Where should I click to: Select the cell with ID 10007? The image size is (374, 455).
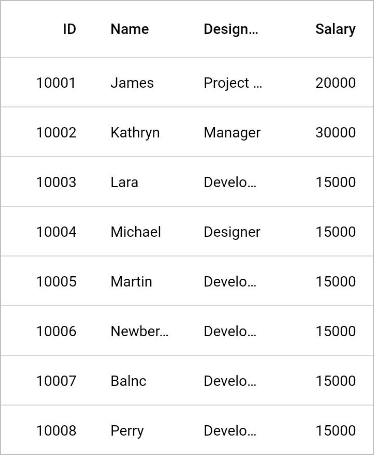point(47,380)
